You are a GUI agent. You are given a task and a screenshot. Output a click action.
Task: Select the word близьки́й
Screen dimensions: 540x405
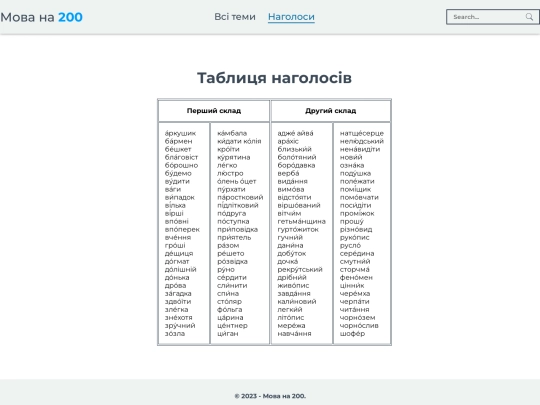[x=294, y=149]
